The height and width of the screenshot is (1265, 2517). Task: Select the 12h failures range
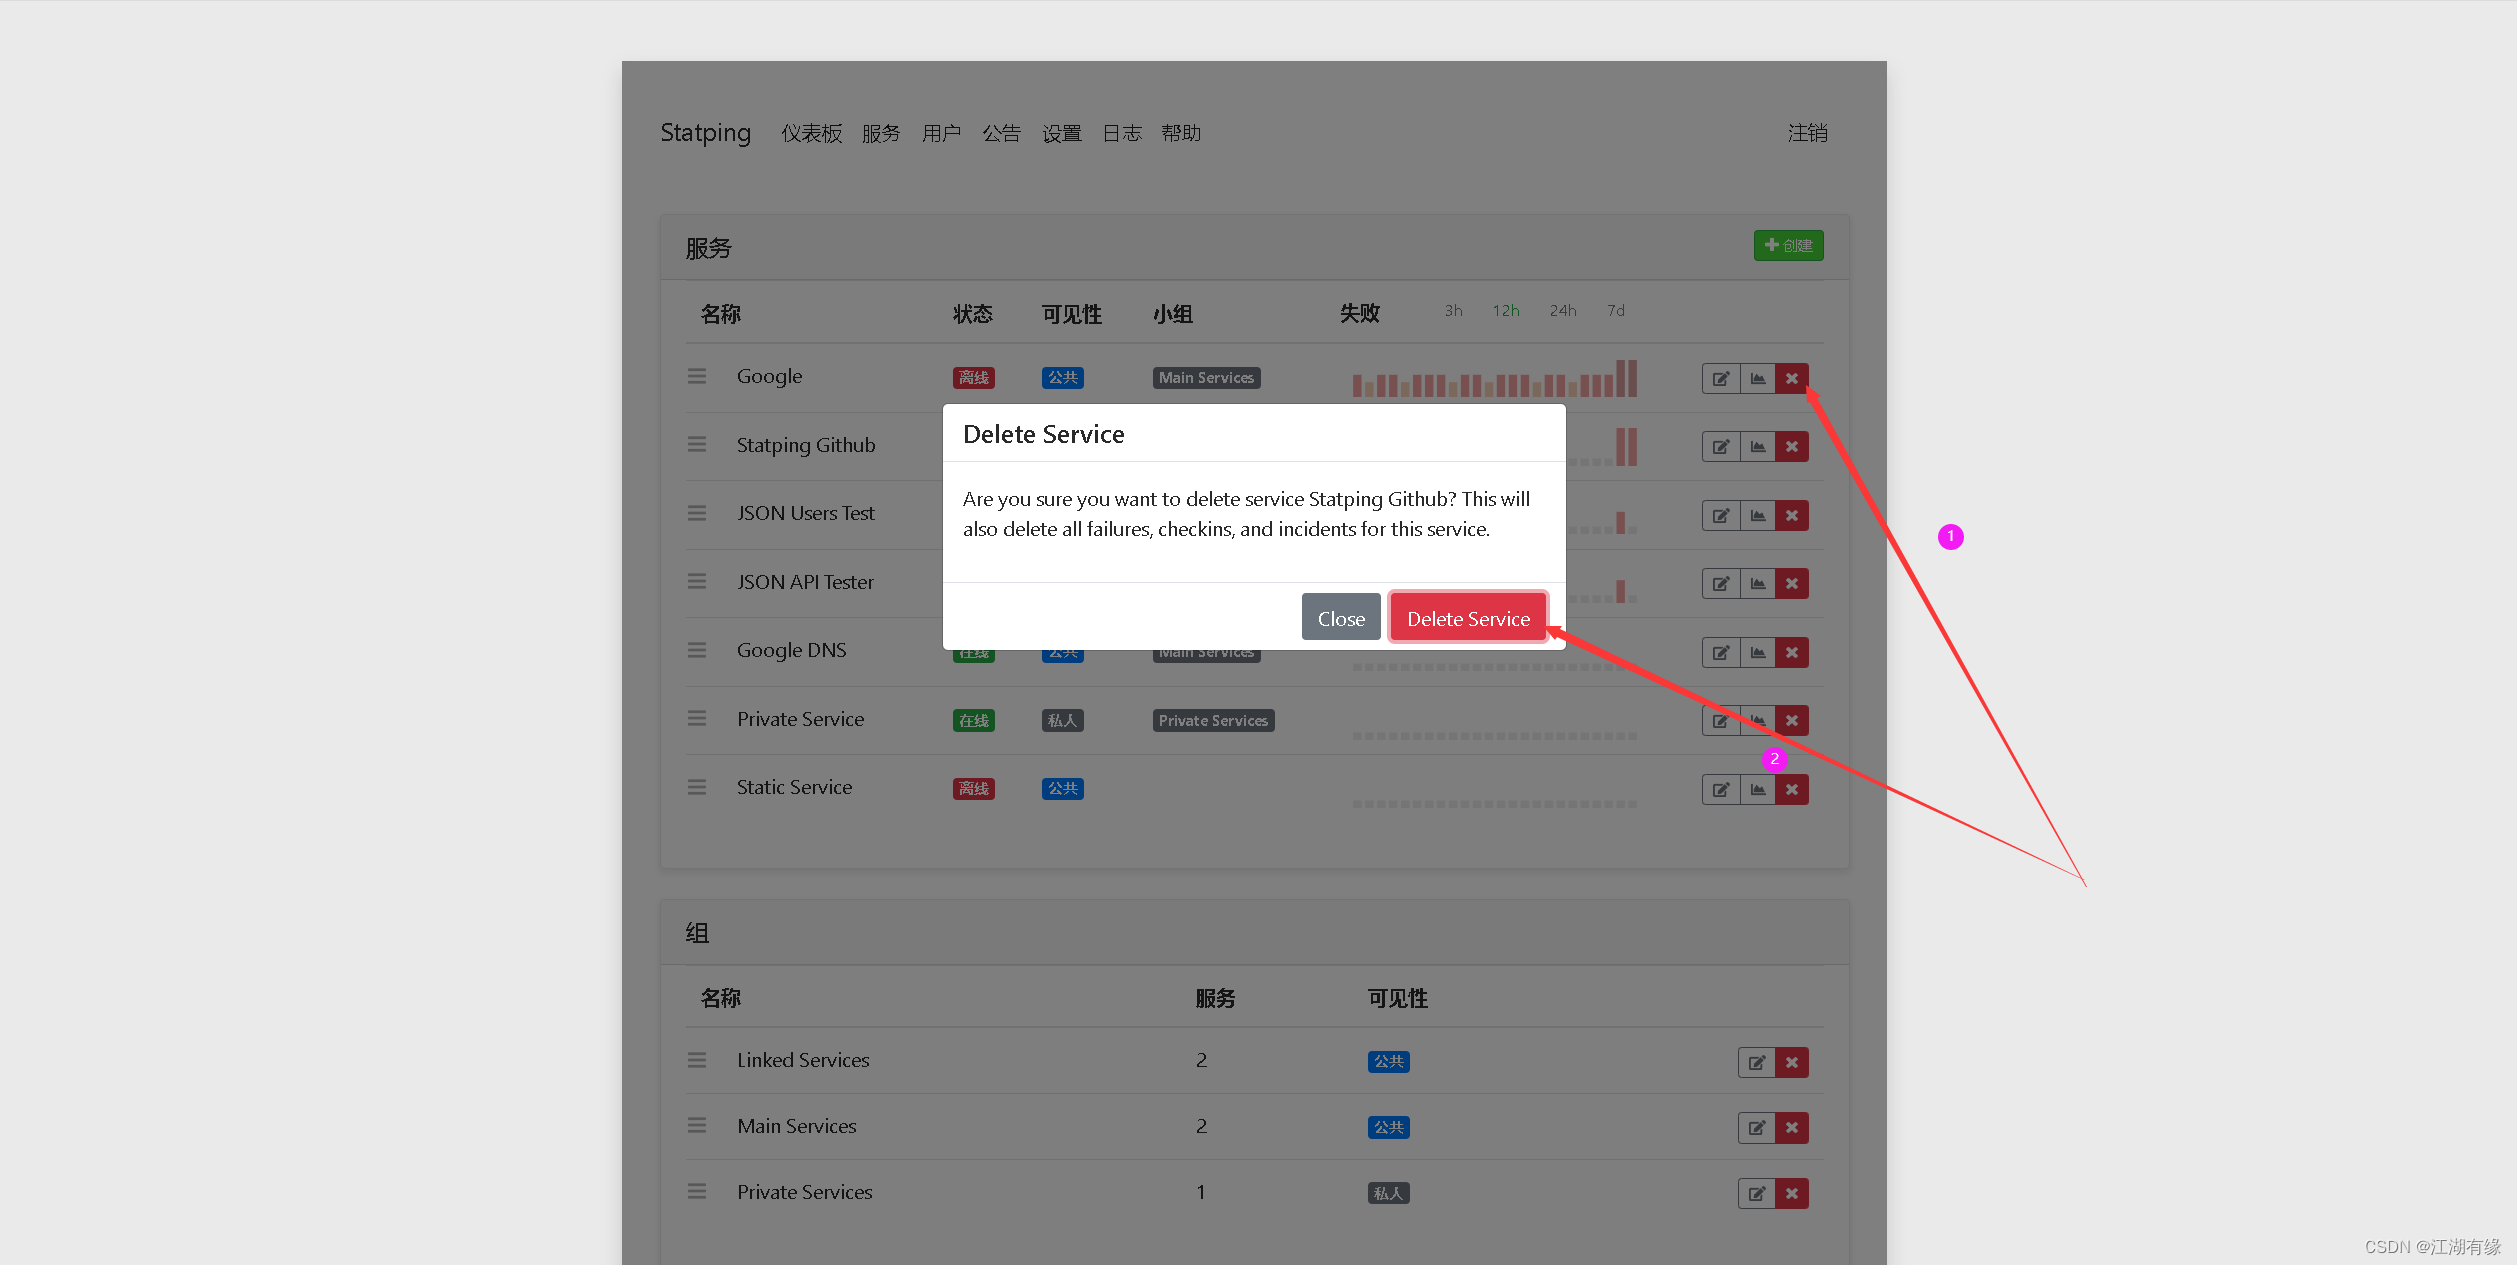click(x=1506, y=311)
